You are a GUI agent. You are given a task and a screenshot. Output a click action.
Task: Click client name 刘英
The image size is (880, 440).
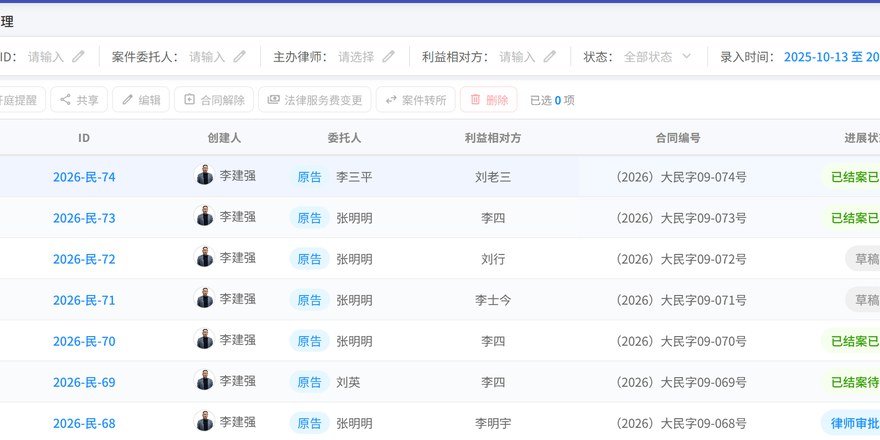pos(349,382)
